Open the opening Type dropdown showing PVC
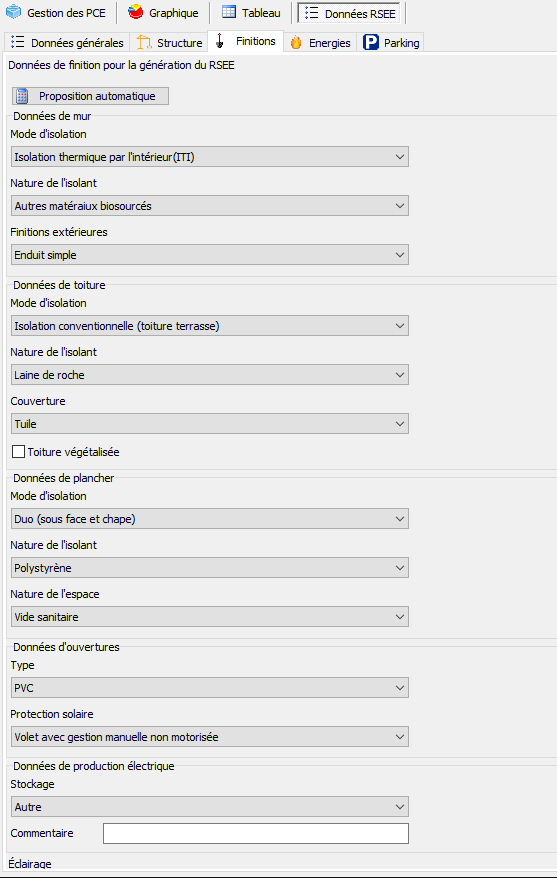The image size is (557, 878). 210,688
